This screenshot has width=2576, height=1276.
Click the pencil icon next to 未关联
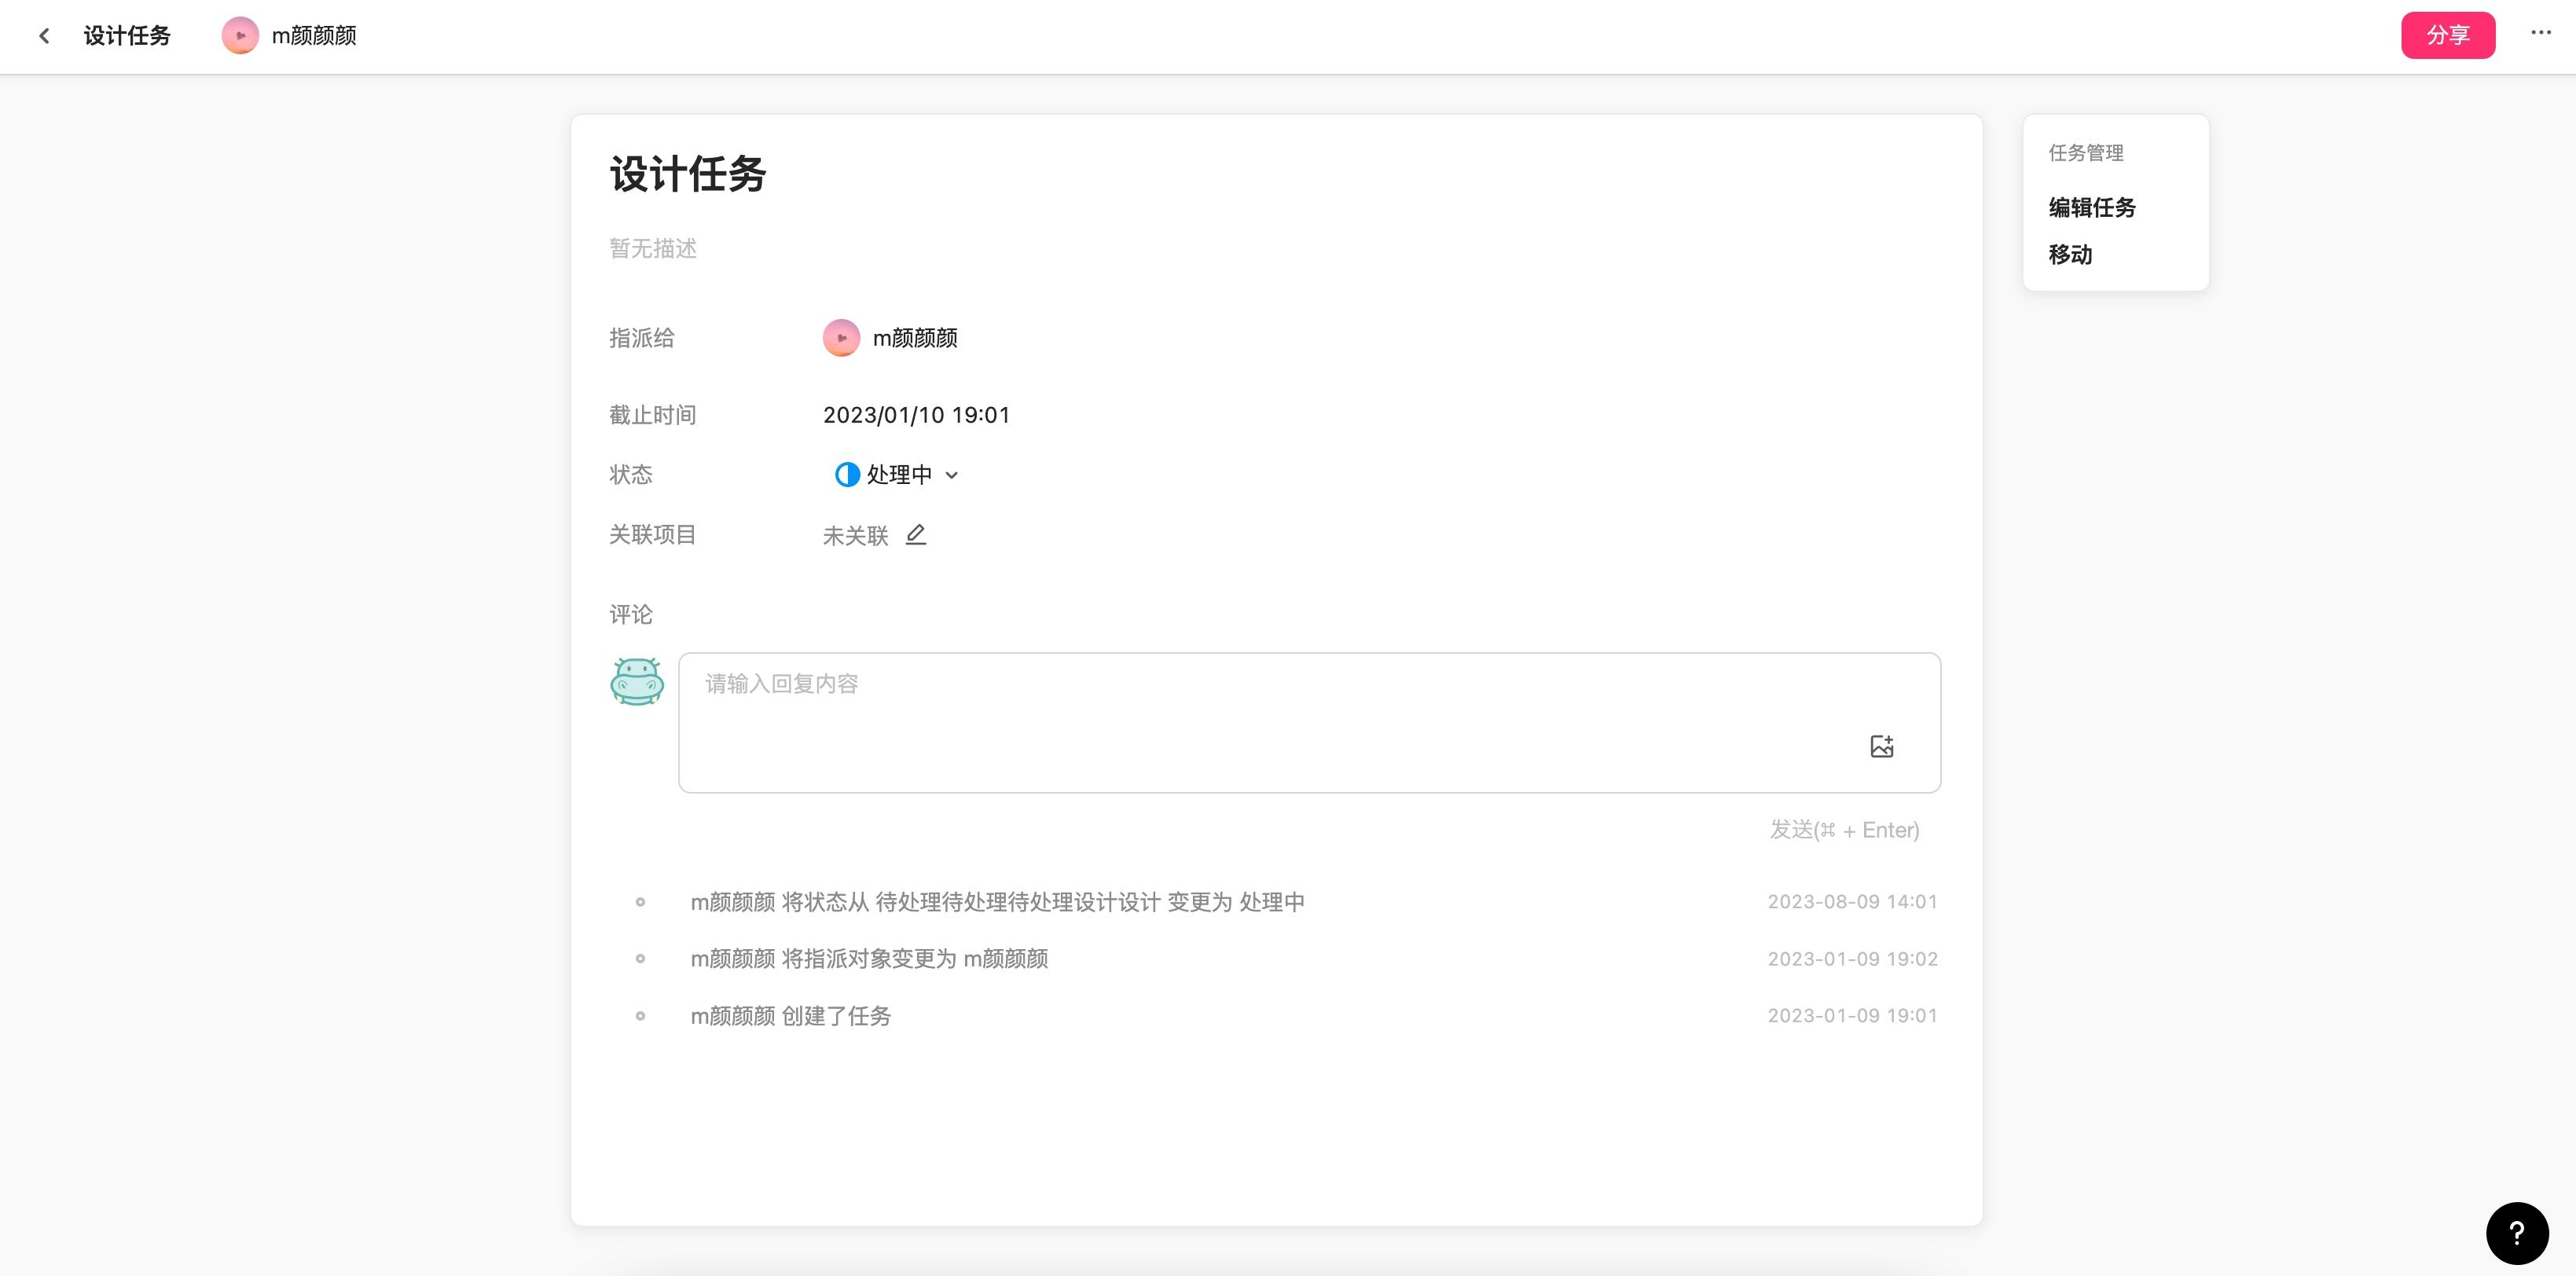pos(915,535)
